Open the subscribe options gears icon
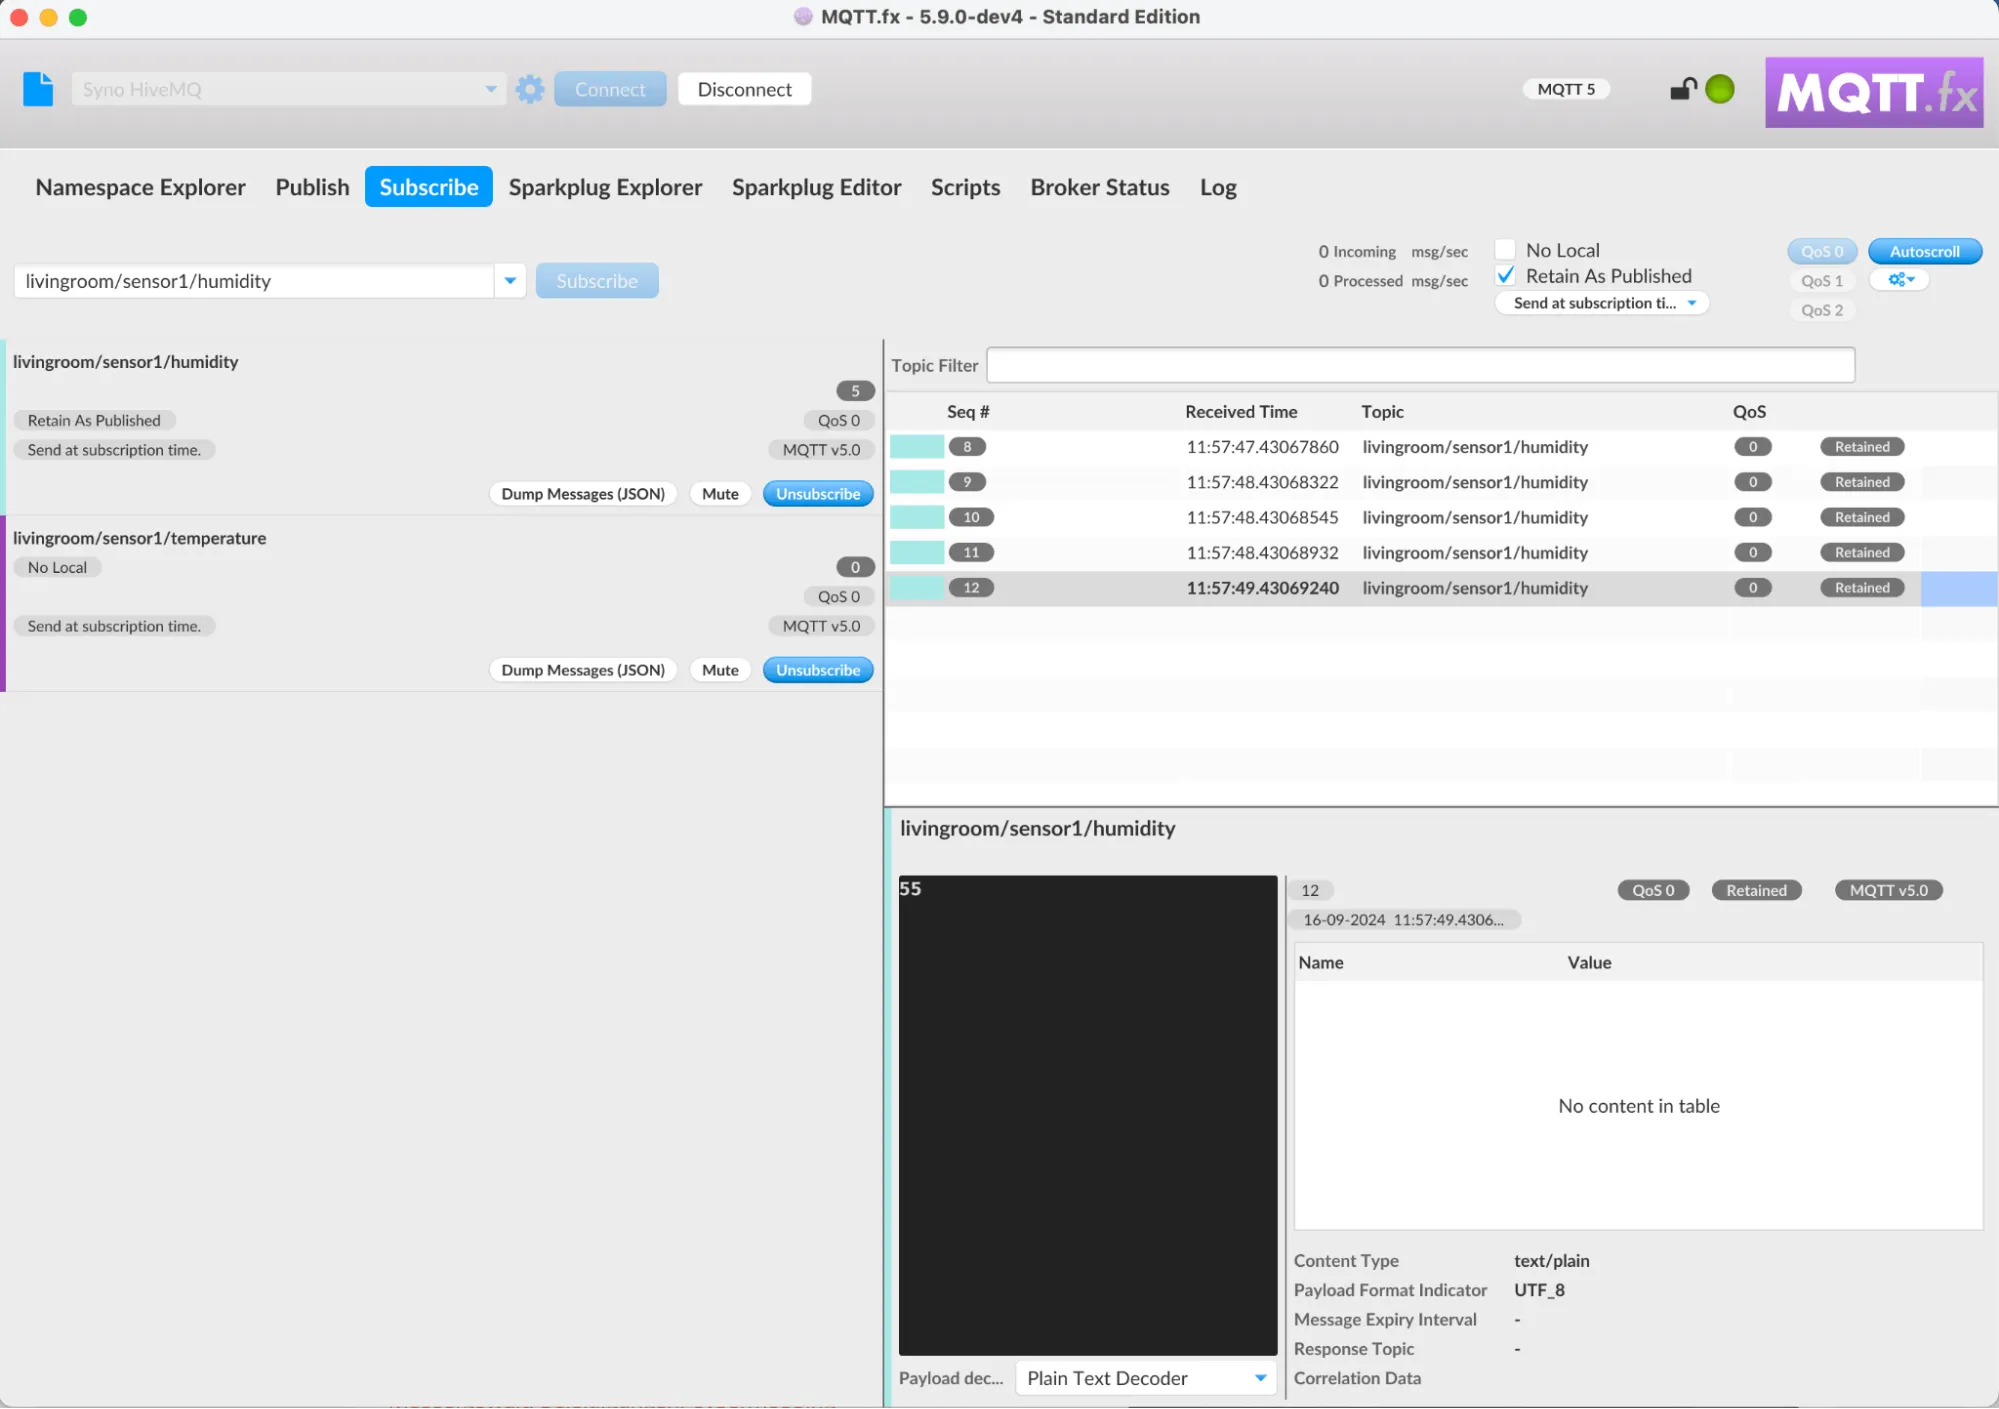 [1900, 280]
